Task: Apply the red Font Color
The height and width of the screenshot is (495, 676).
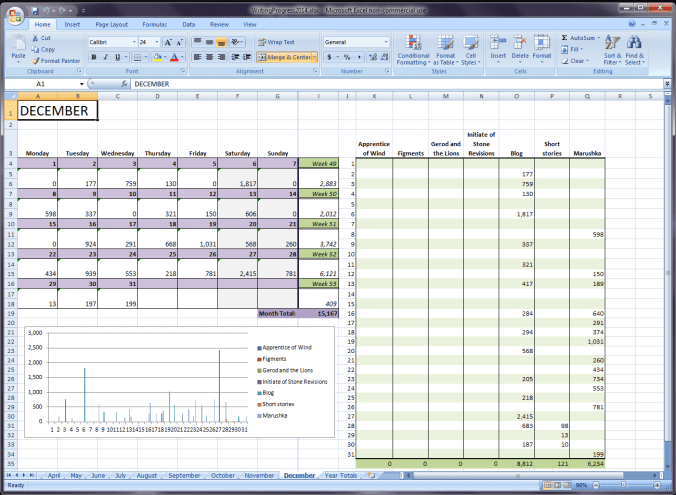Action: pyautogui.click(x=174, y=57)
